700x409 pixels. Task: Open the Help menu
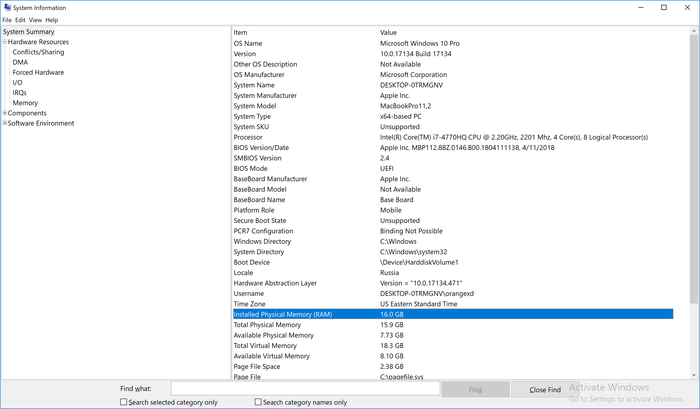pyautogui.click(x=52, y=20)
